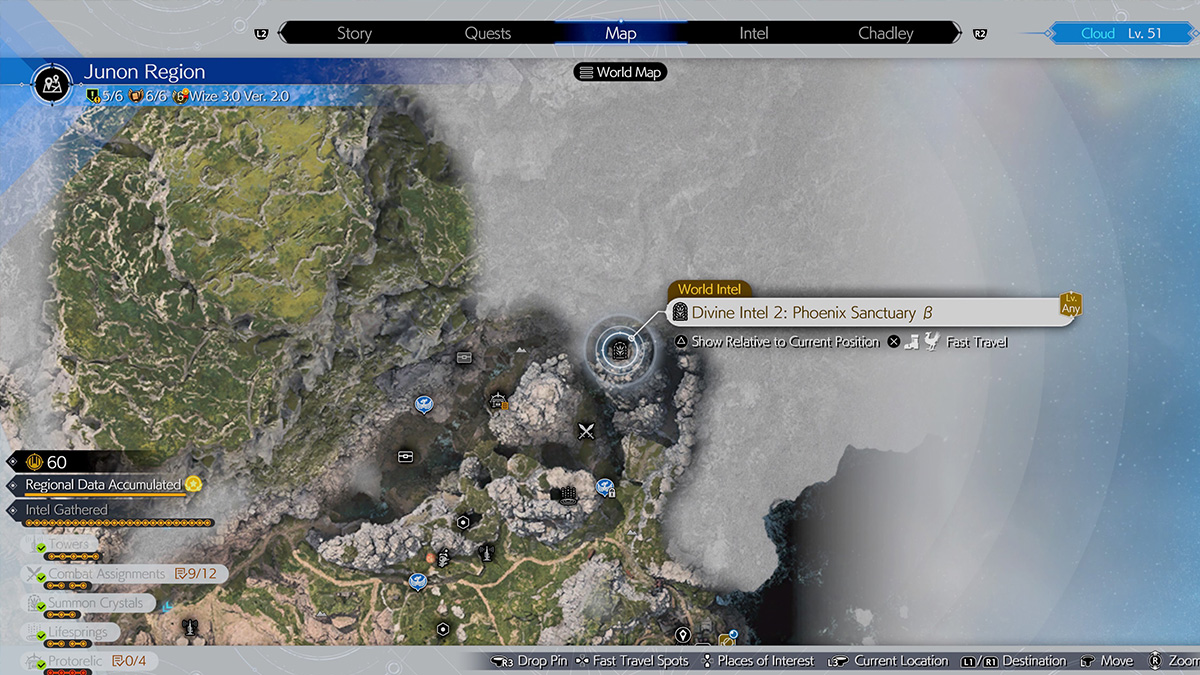Select the locked chocobo stop icon

[604, 488]
